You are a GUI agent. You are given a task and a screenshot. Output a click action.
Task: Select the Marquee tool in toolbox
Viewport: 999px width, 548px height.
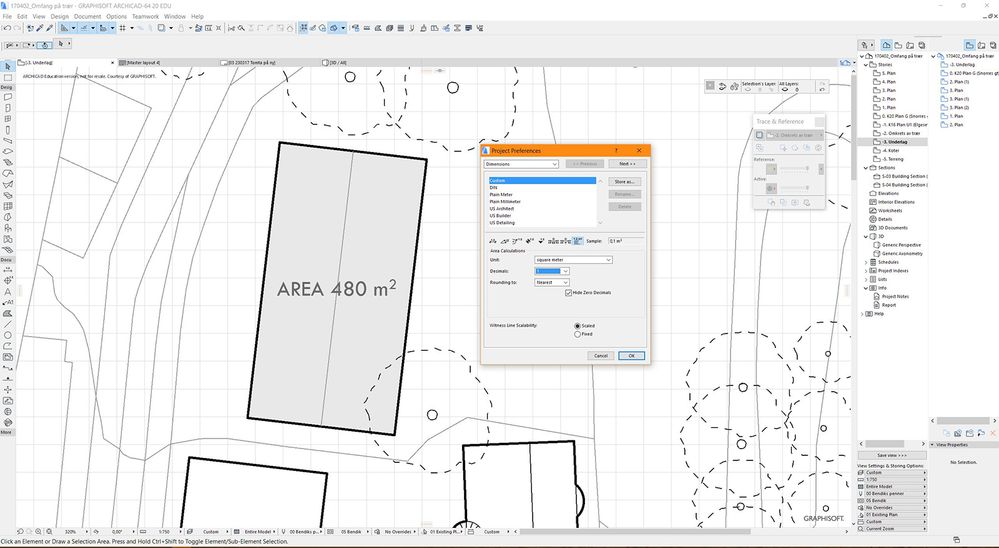click(x=8, y=78)
